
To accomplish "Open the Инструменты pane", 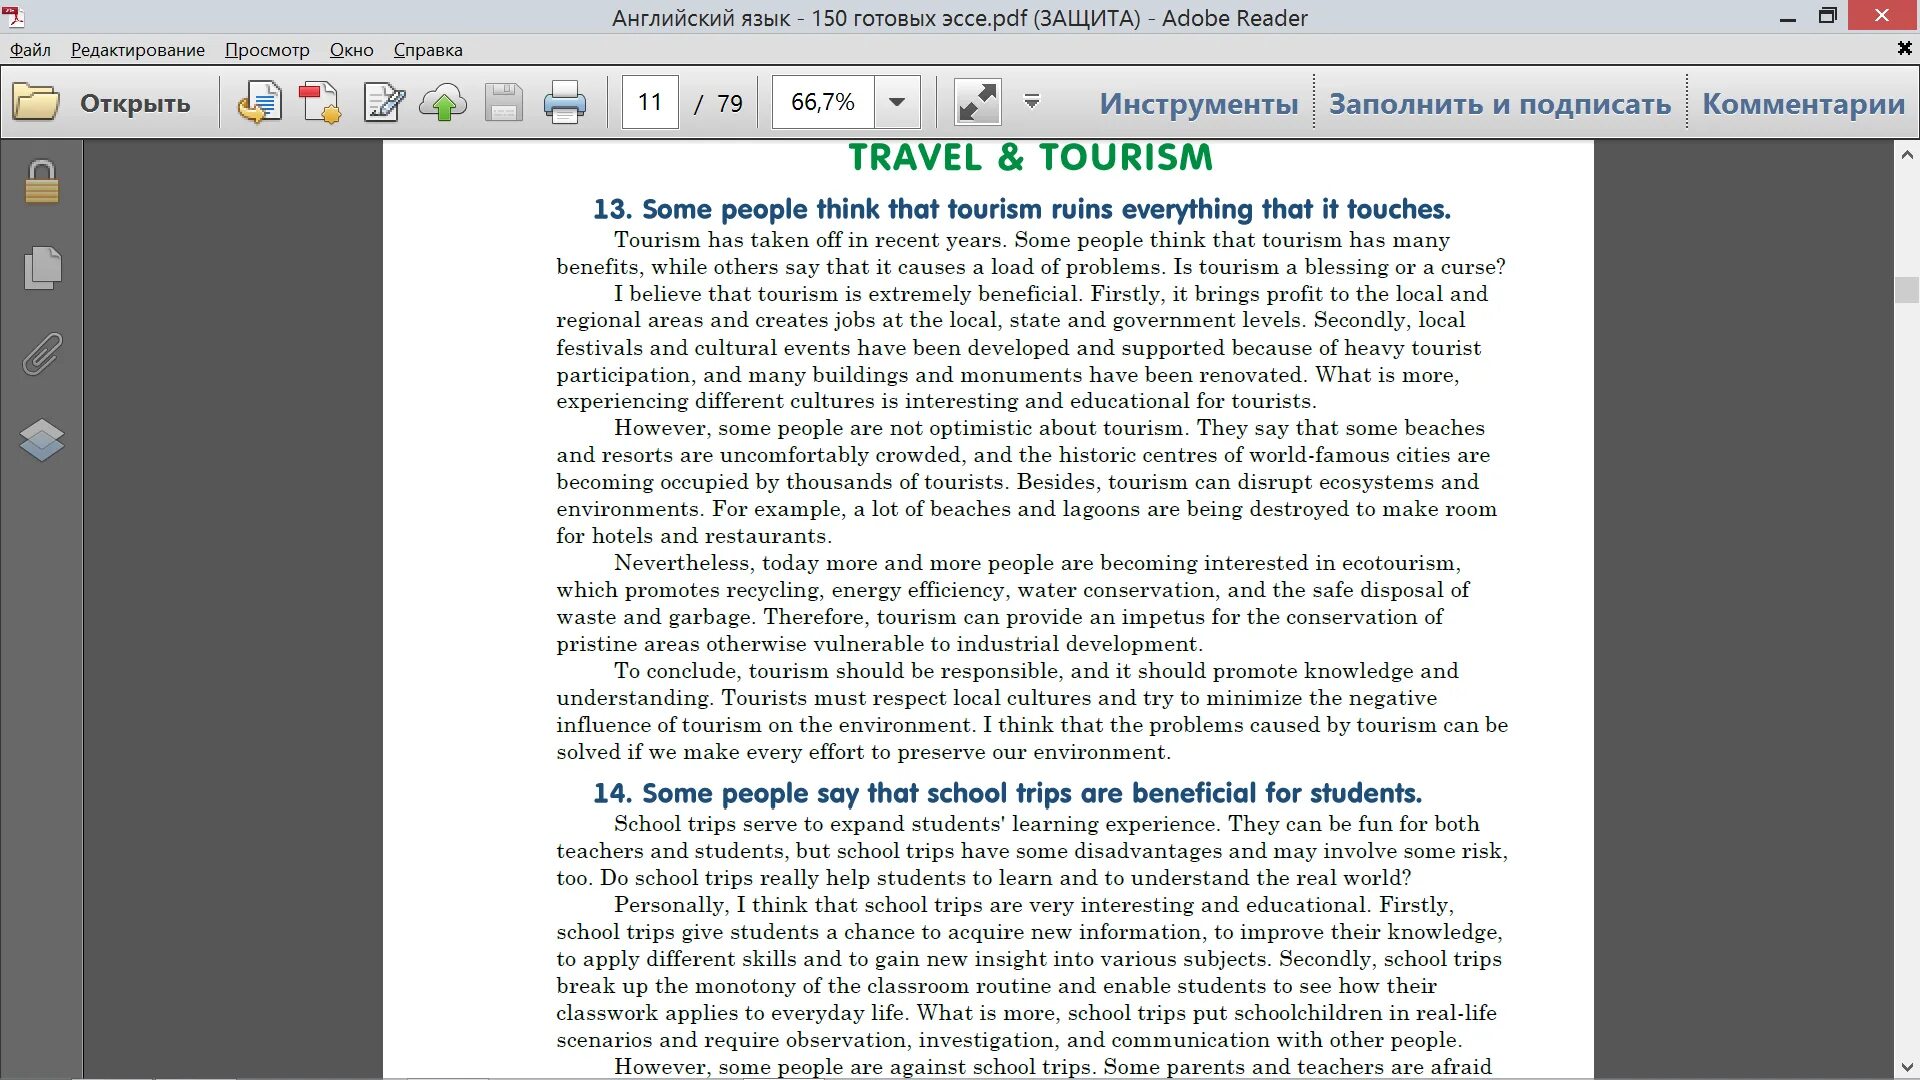I will pyautogui.click(x=1198, y=103).
